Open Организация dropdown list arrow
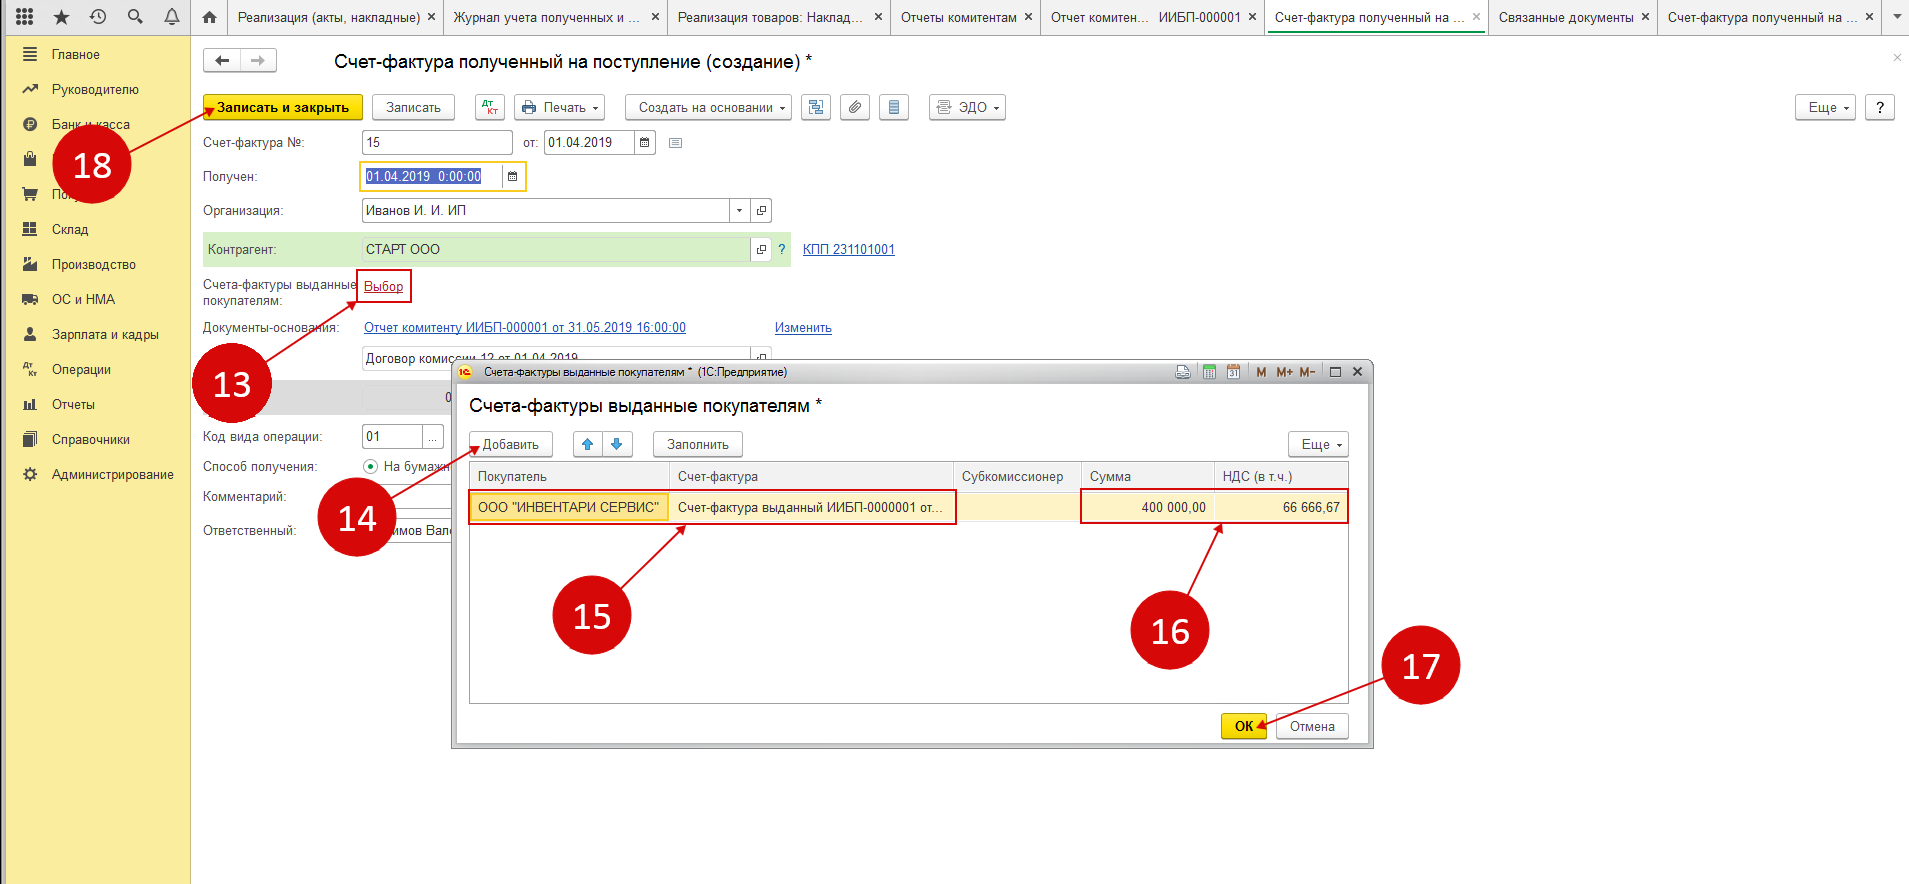 739,210
